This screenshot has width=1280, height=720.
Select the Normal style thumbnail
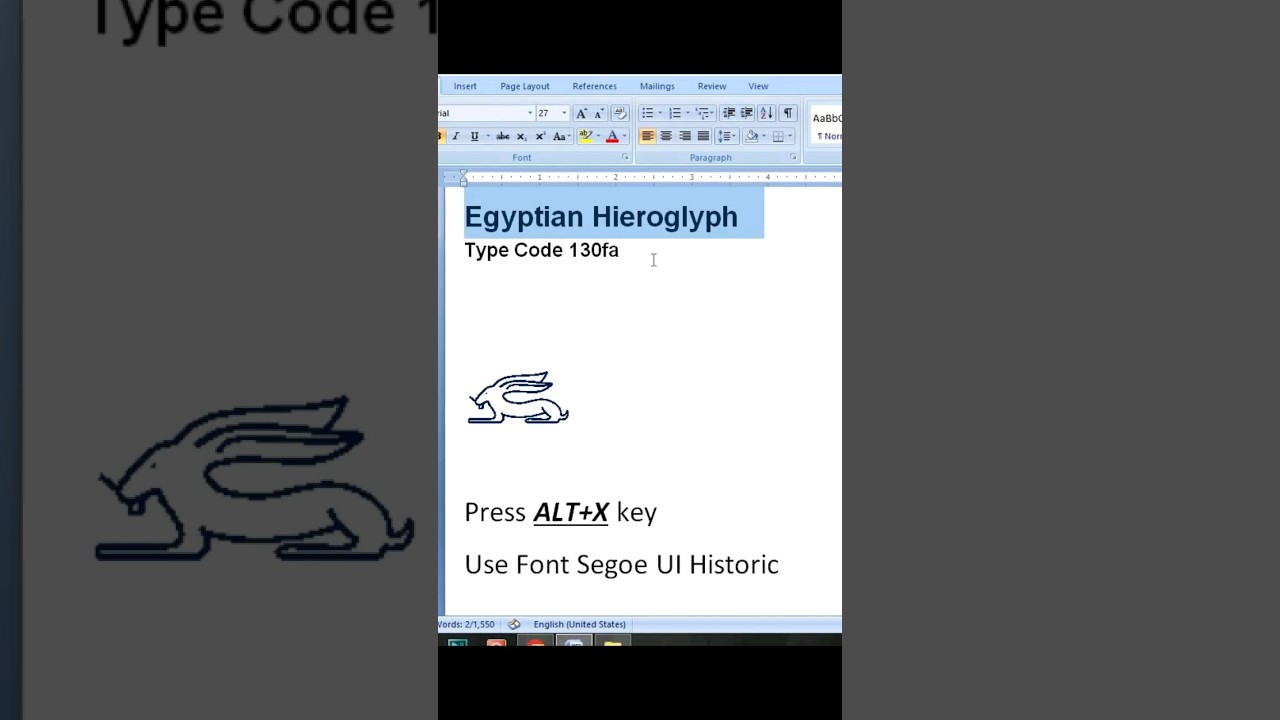click(827, 126)
